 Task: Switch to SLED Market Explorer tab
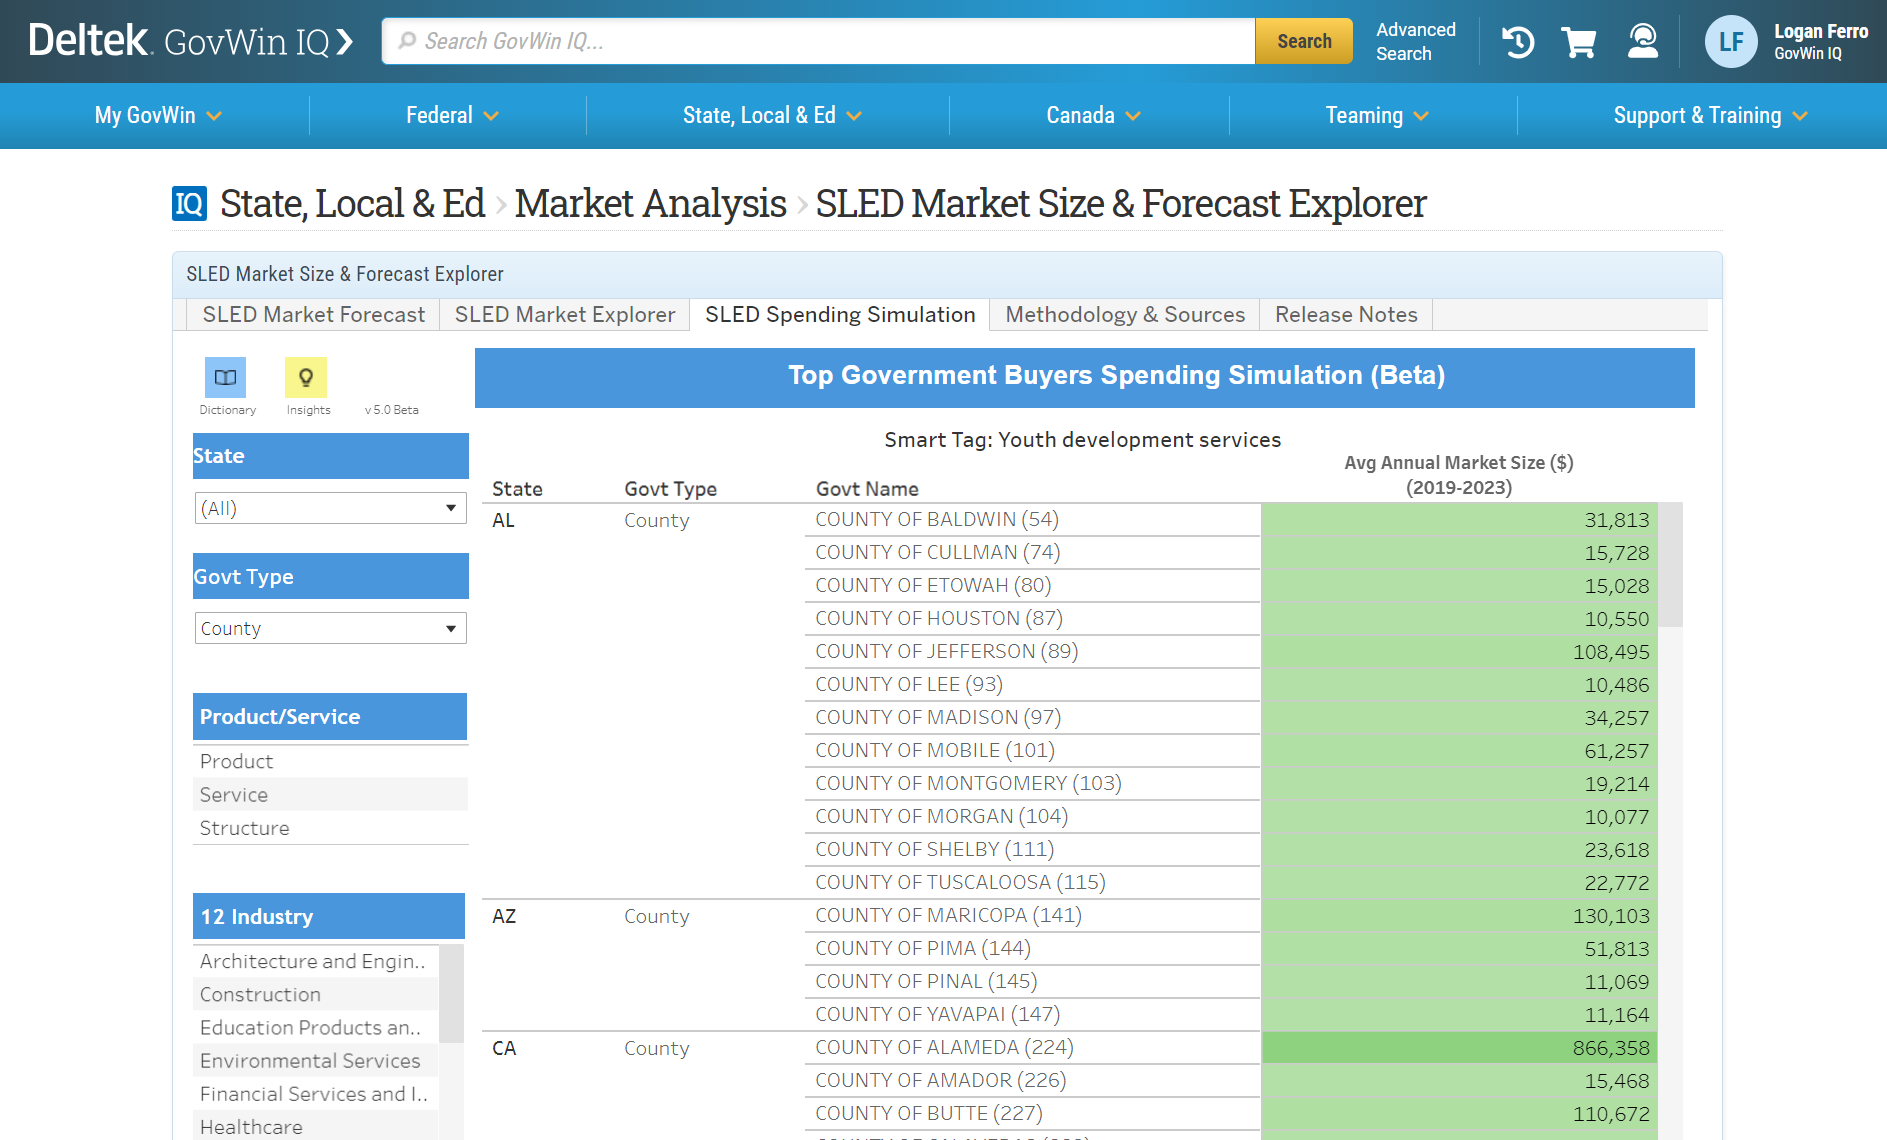[564, 315]
